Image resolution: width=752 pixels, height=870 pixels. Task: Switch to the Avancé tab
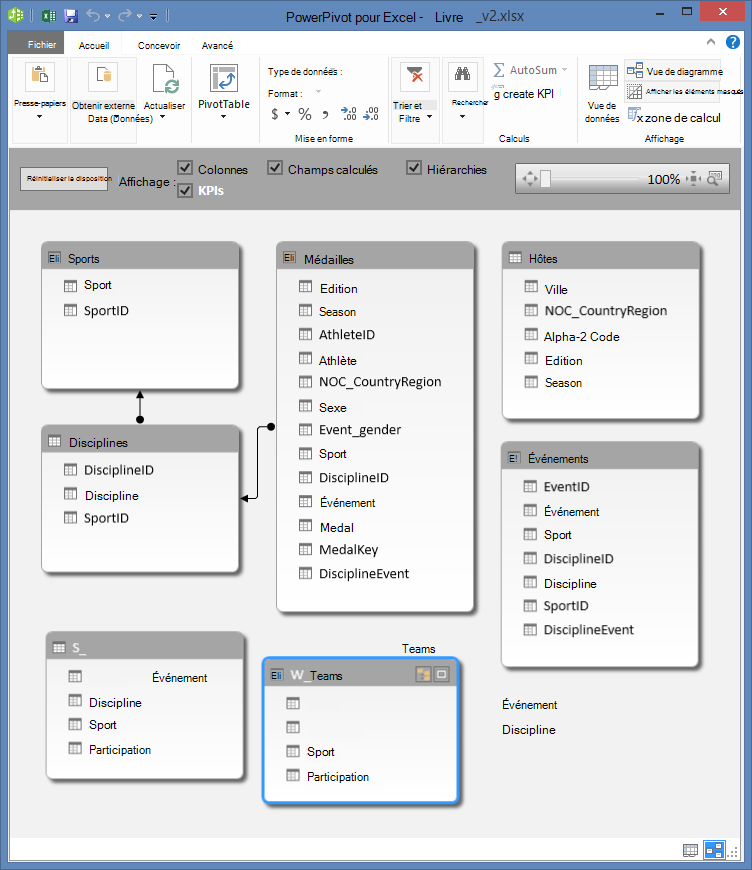(217, 45)
